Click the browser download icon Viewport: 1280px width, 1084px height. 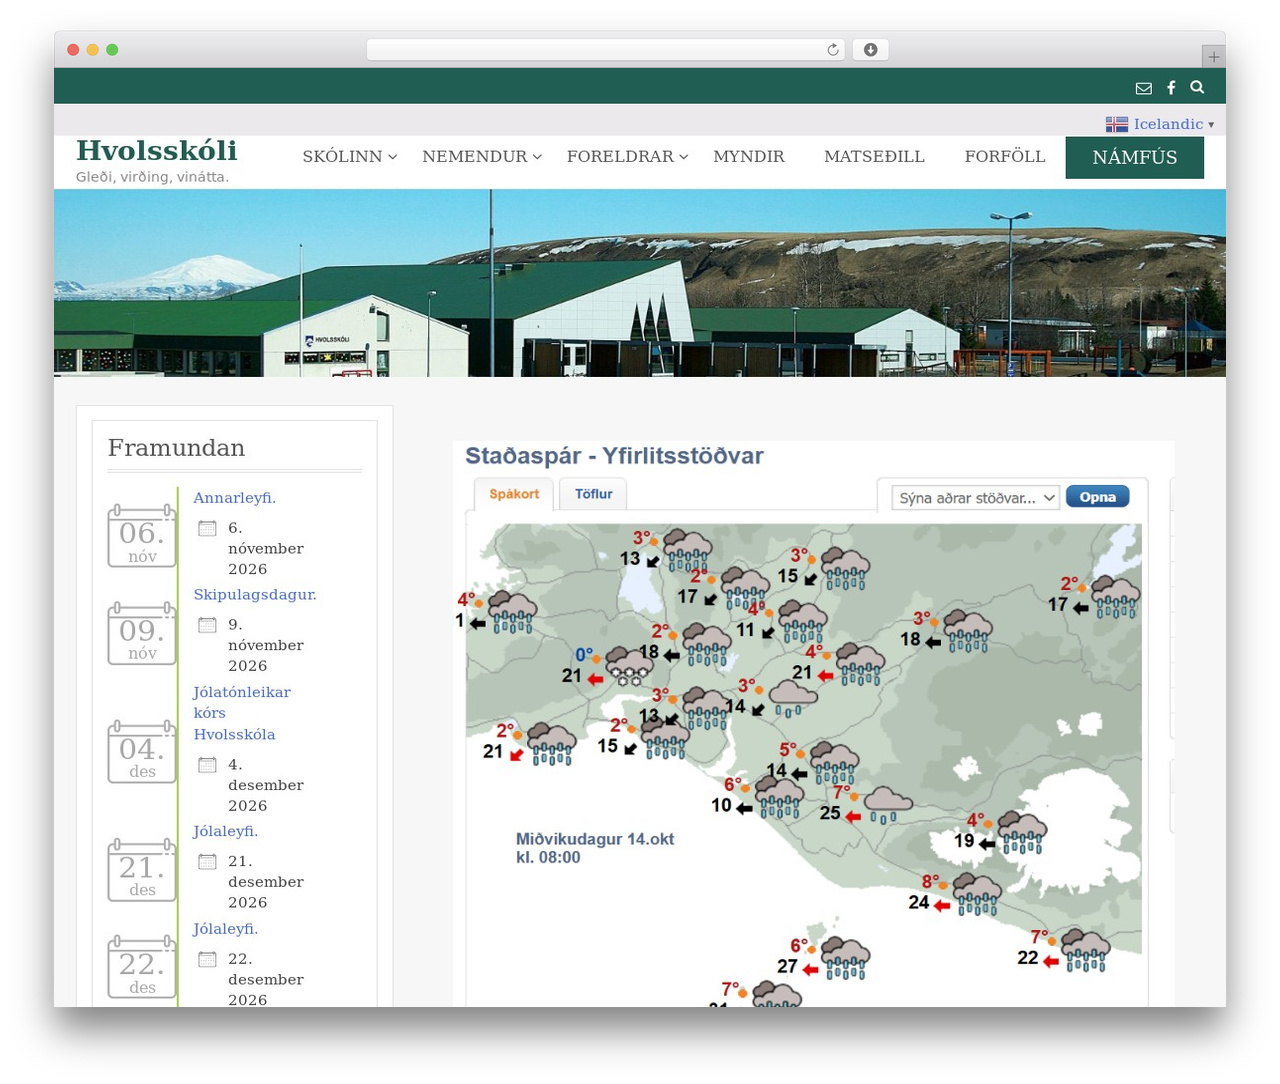(x=870, y=50)
